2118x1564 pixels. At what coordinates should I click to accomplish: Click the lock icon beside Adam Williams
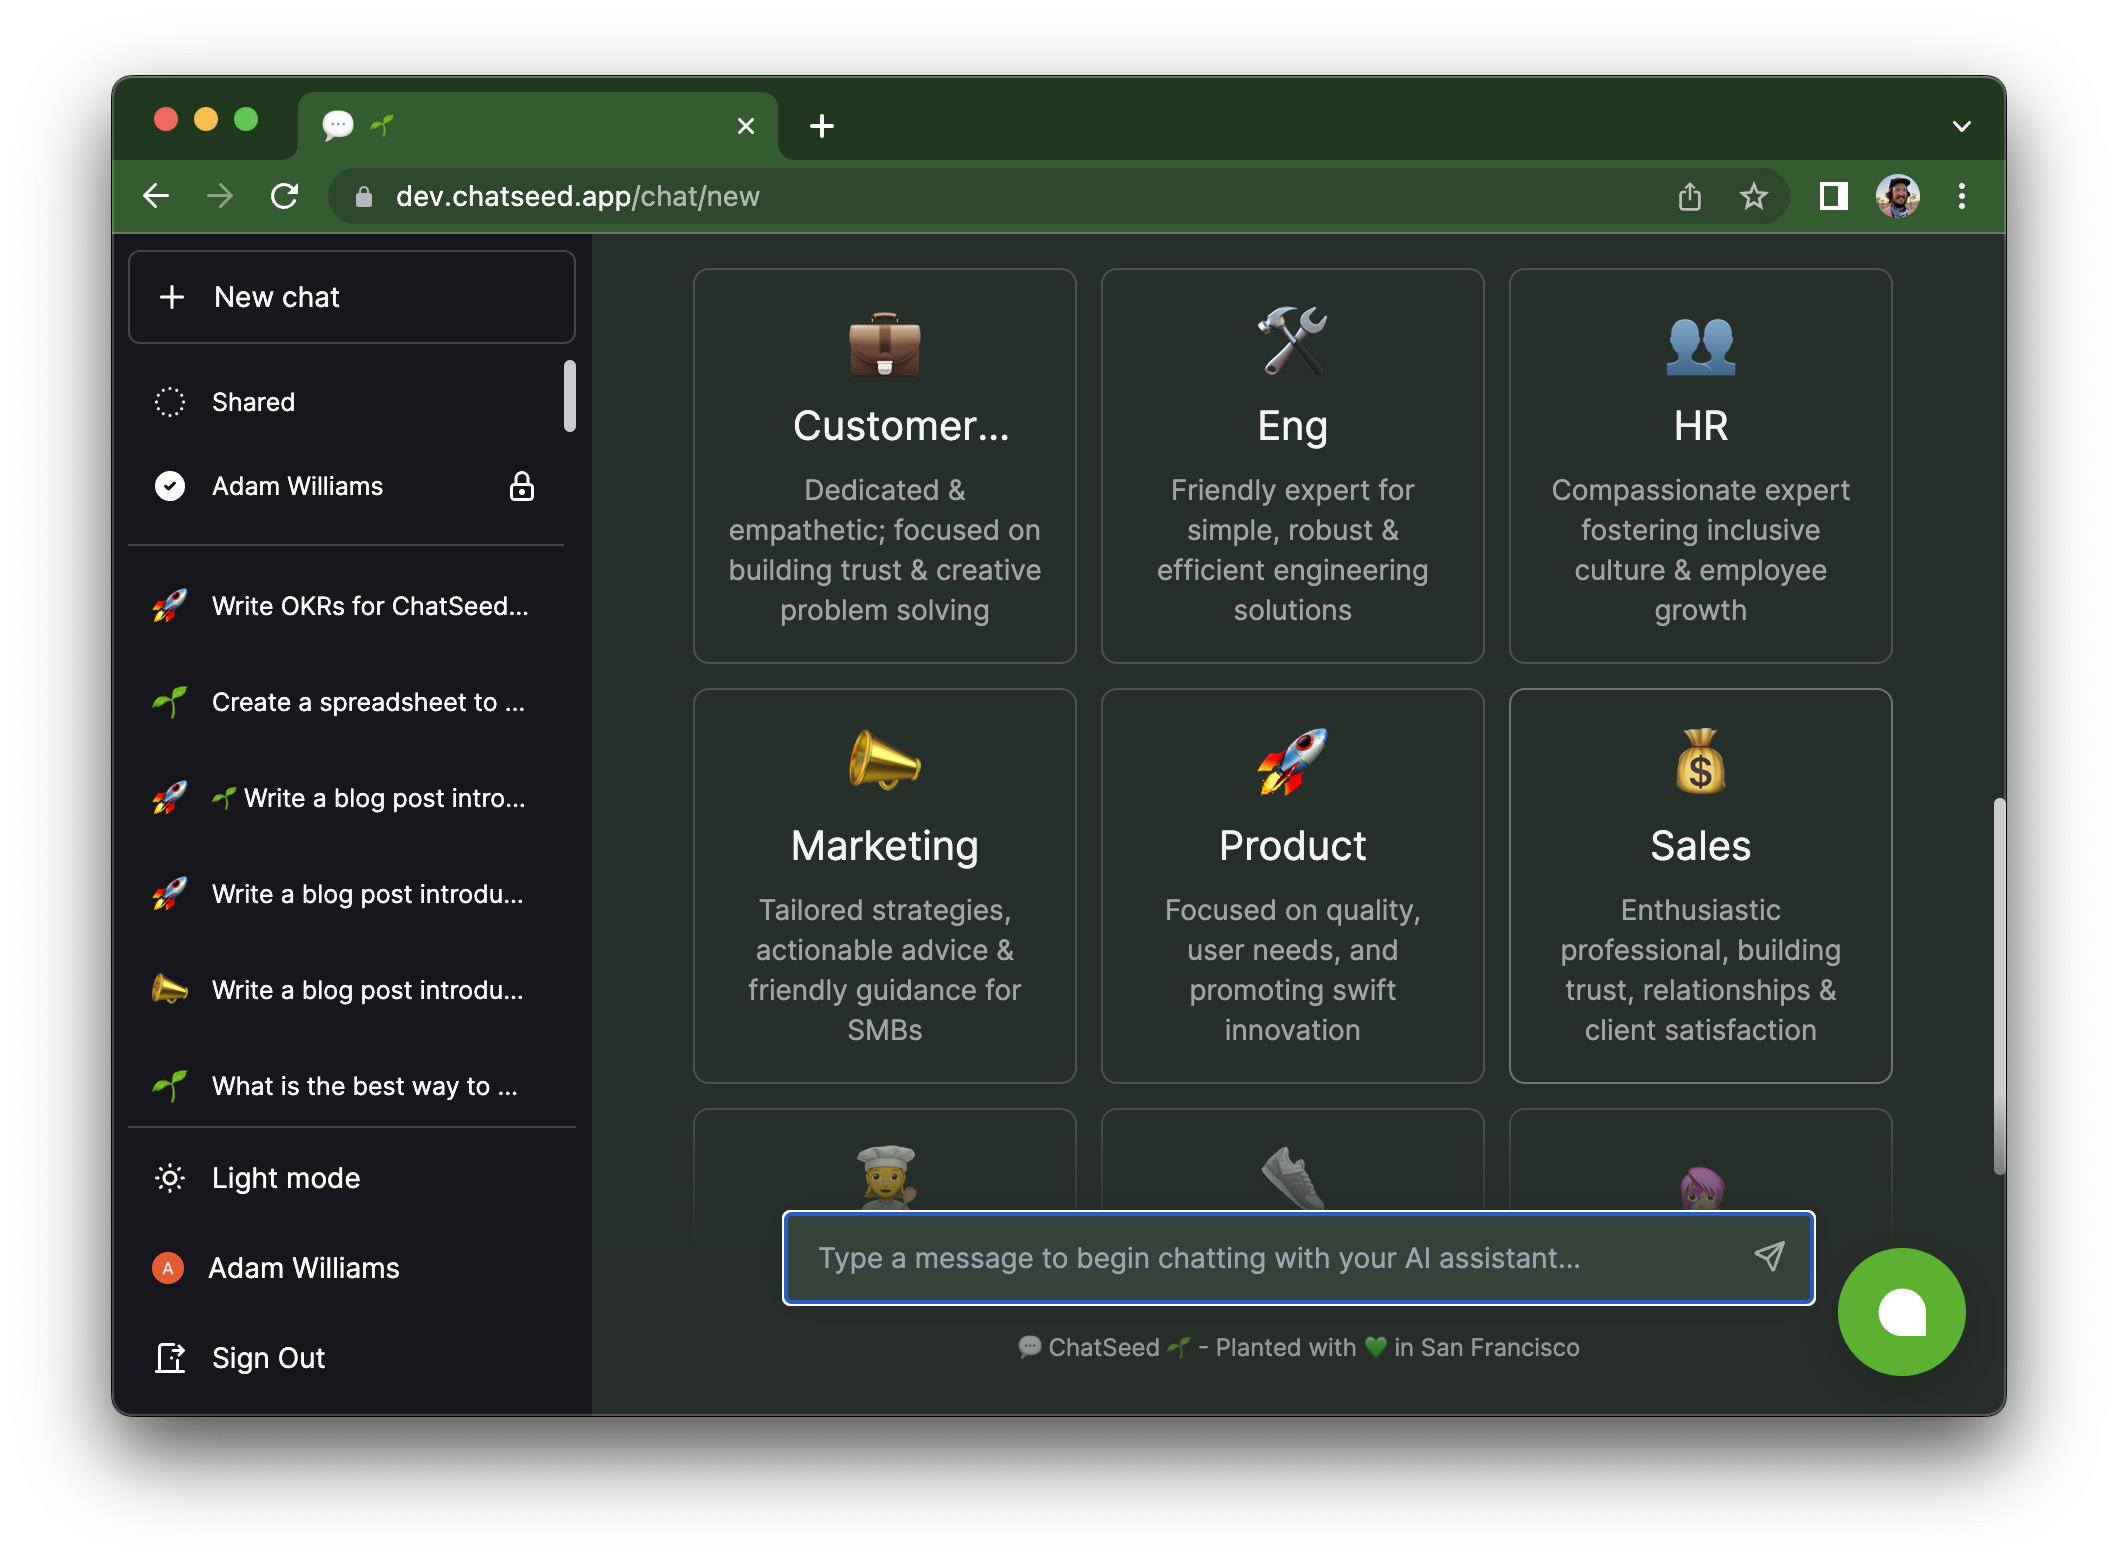point(521,486)
